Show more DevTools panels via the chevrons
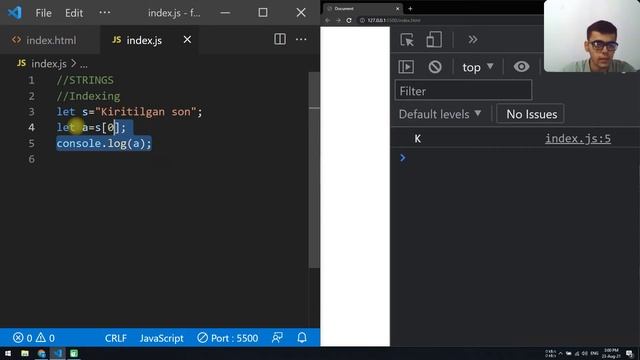Viewport: 640px width, 360px height. pyautogui.click(x=473, y=40)
